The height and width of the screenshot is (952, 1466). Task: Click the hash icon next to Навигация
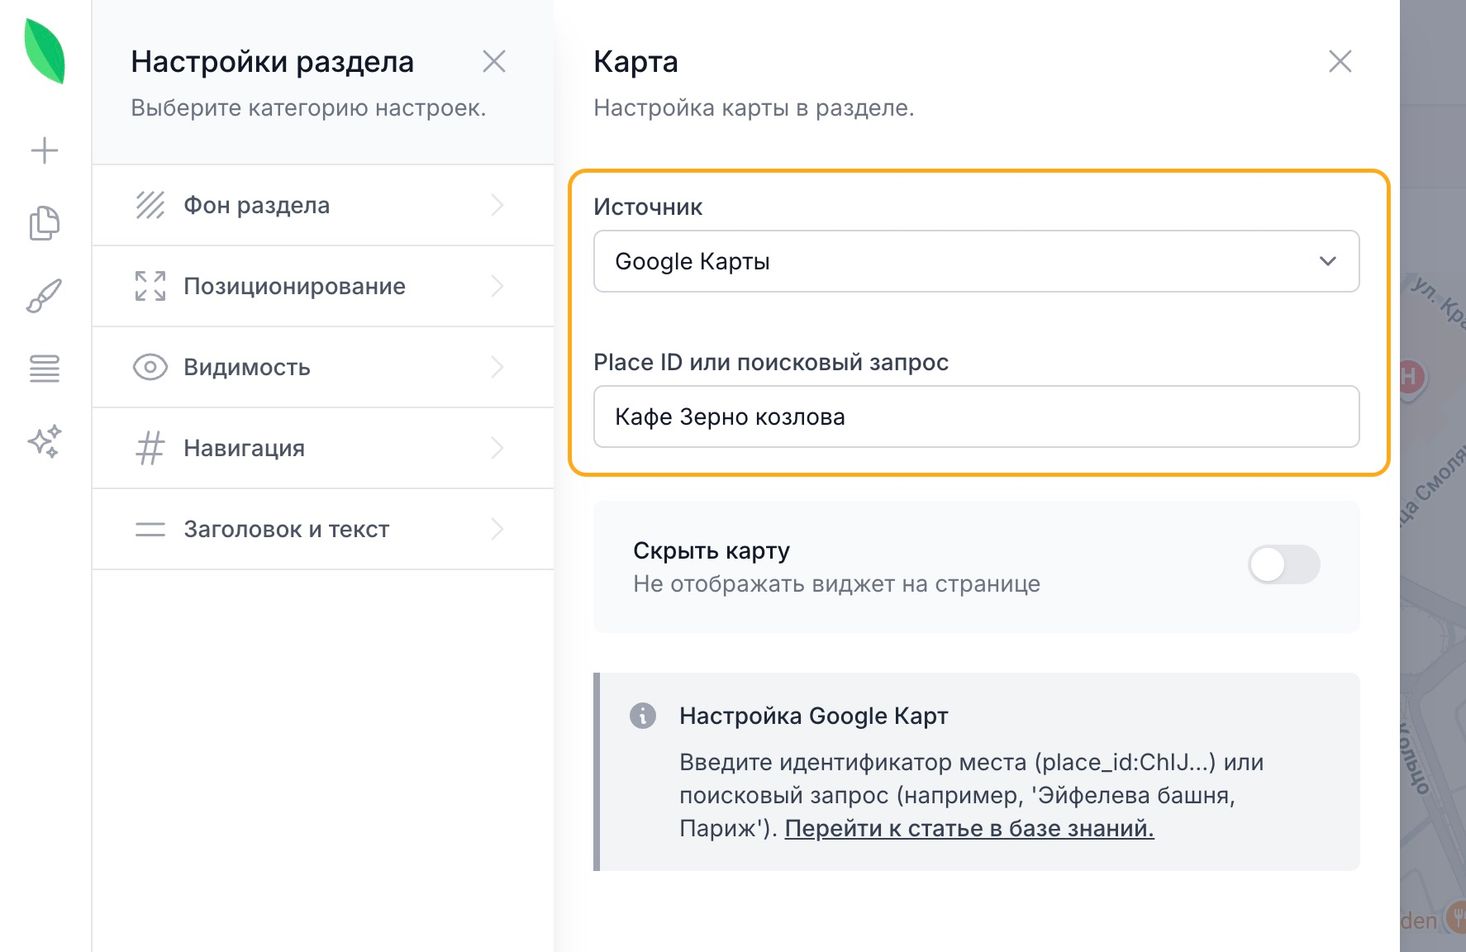[150, 448]
